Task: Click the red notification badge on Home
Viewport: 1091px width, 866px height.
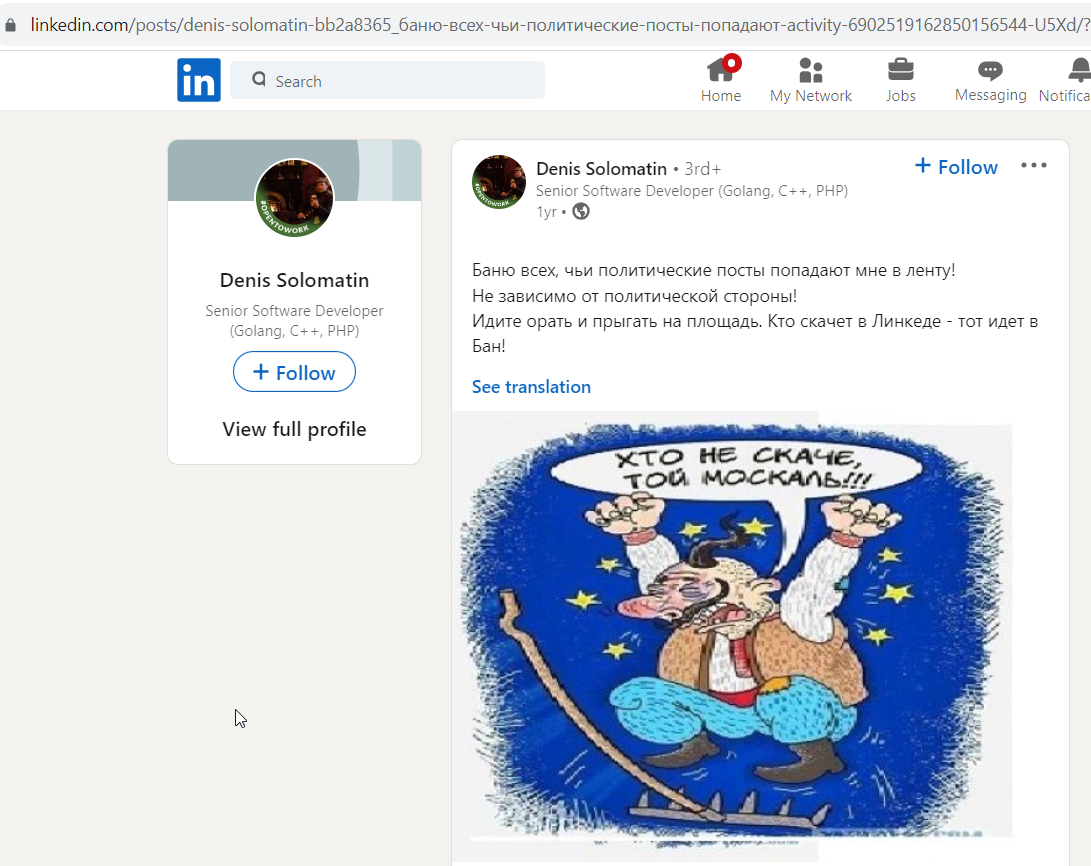Action: pyautogui.click(x=731, y=63)
